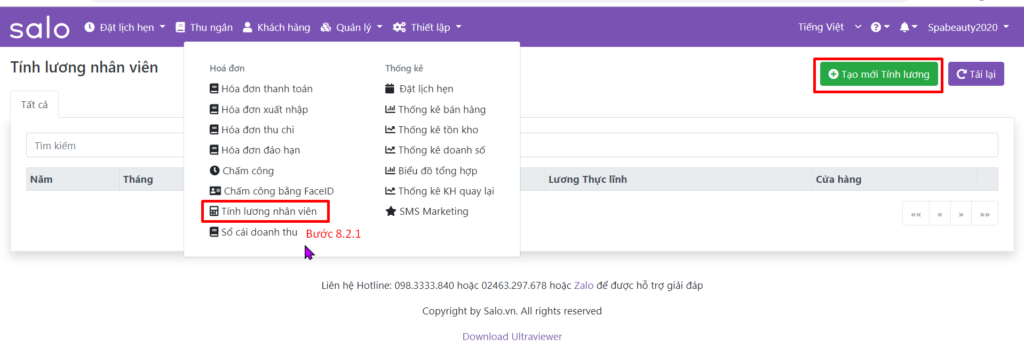Open the Tiếng Việt language selector

[x=829, y=27]
